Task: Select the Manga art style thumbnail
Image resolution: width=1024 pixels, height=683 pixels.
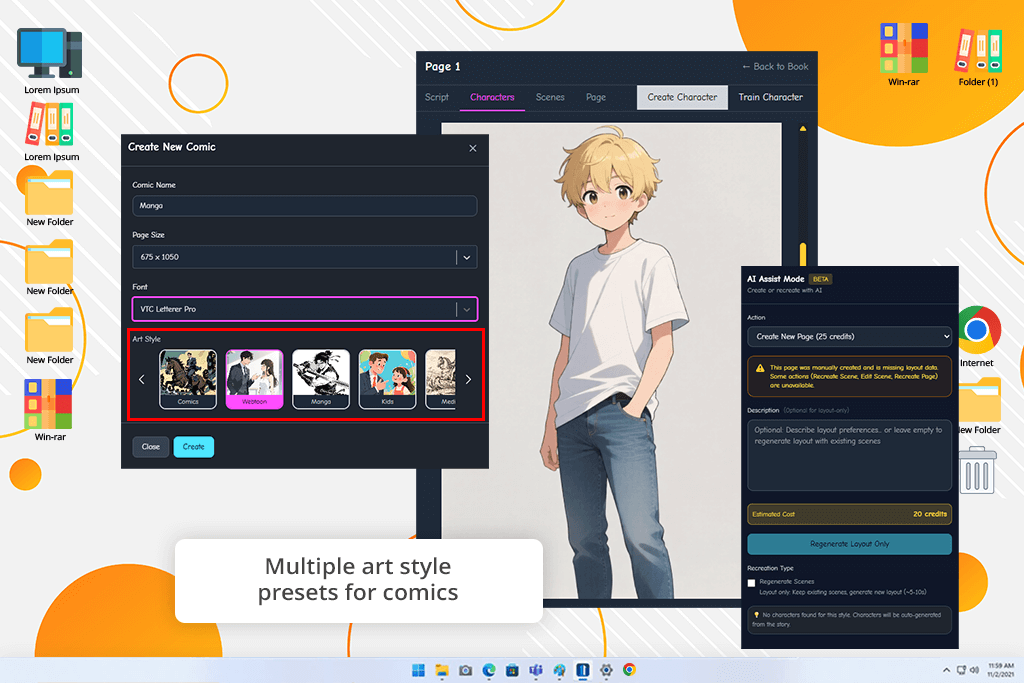Action: tap(321, 379)
